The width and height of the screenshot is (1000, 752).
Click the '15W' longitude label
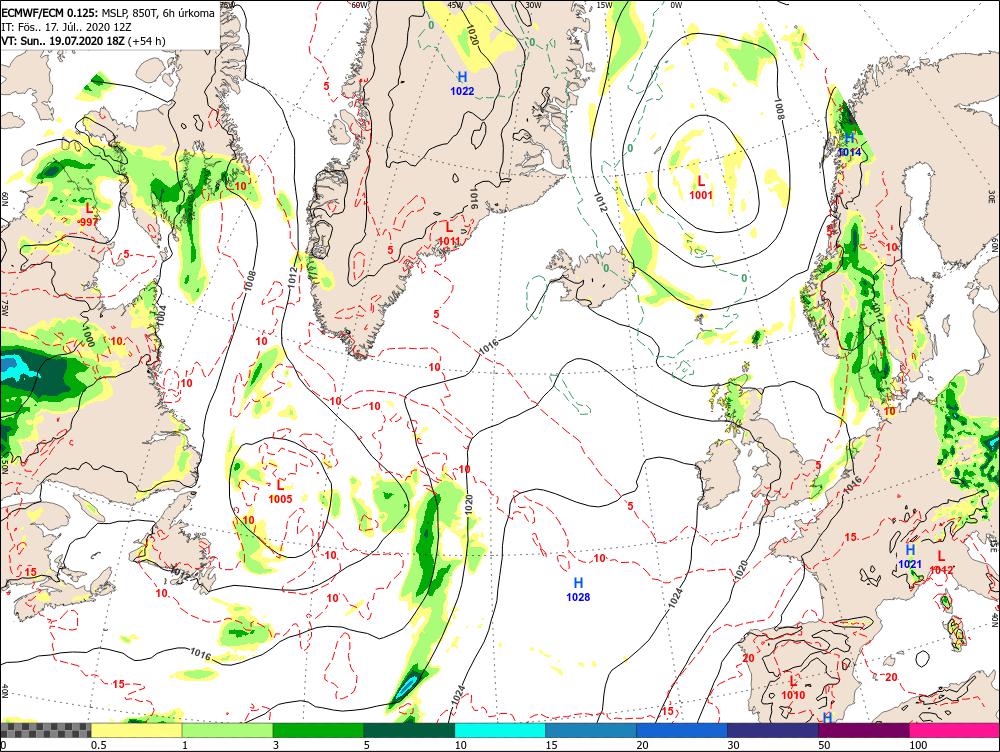[x=604, y=4]
